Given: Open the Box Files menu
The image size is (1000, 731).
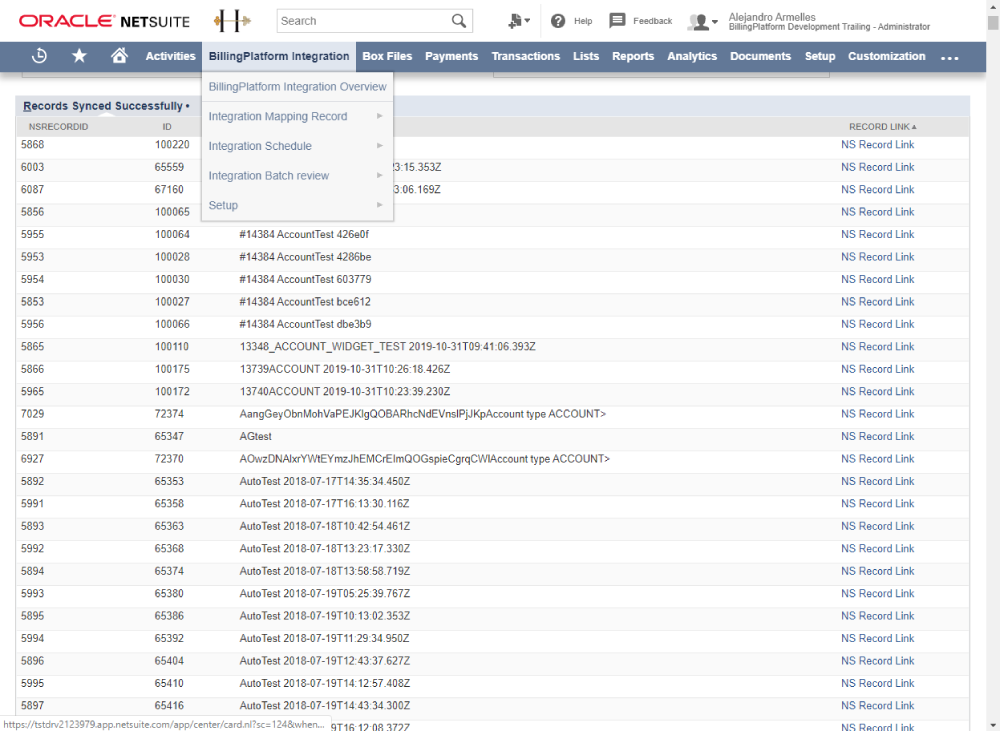Looking at the screenshot, I should [x=387, y=56].
